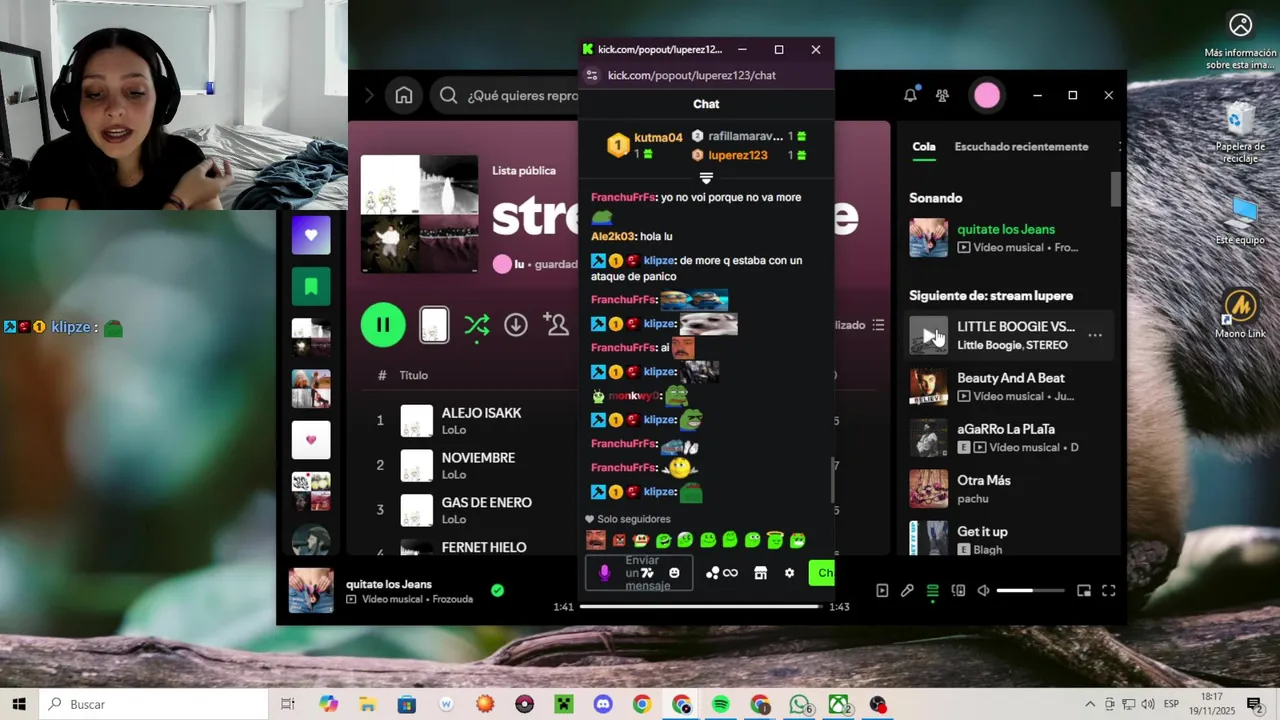The height and width of the screenshot is (720, 1280).
Task: Show lyrics microphone icon
Action: click(907, 591)
